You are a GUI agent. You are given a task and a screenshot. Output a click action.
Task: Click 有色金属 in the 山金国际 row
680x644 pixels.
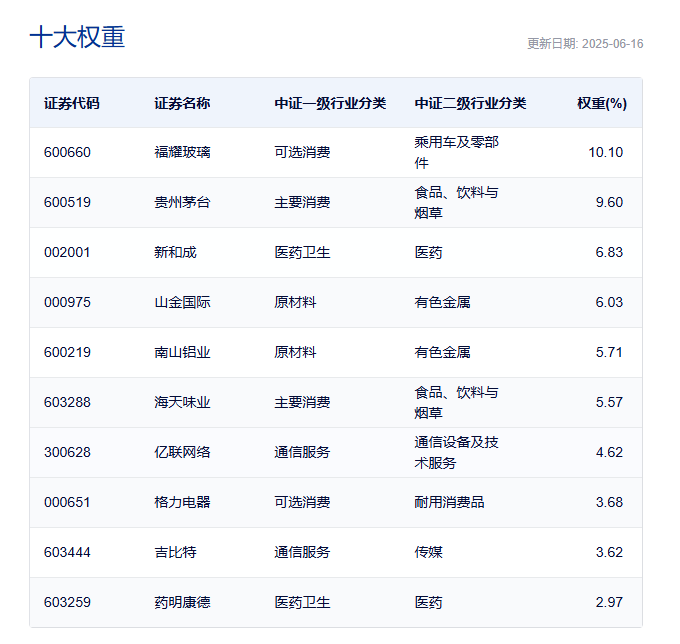(442, 302)
